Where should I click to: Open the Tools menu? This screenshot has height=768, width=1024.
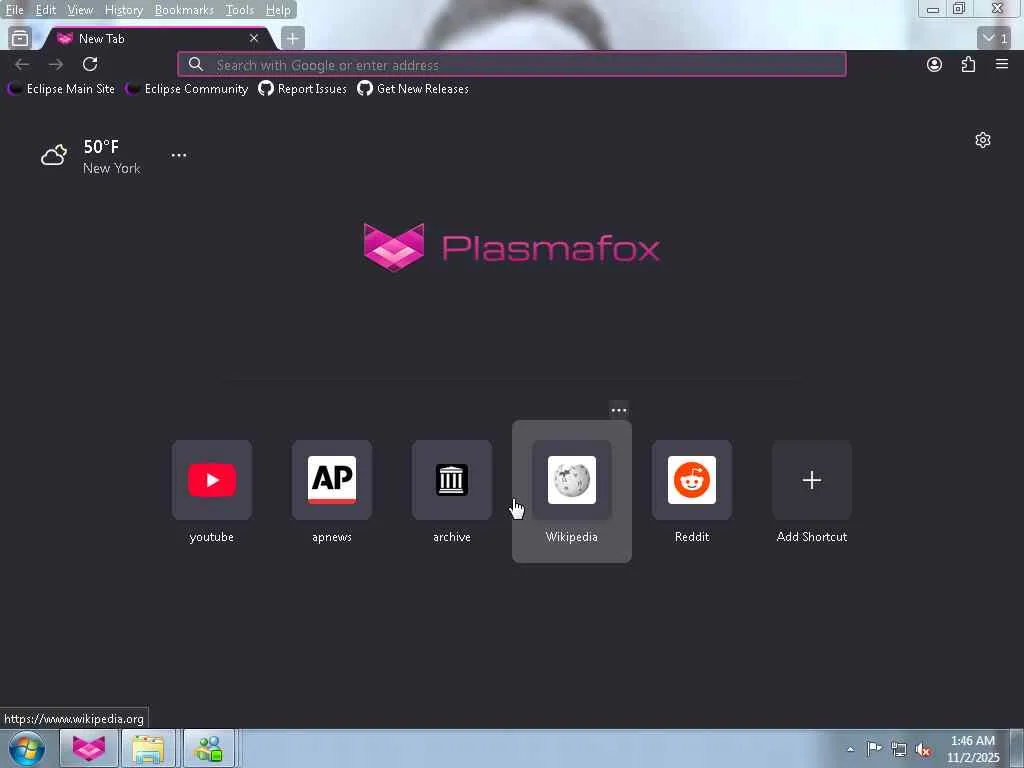click(239, 10)
